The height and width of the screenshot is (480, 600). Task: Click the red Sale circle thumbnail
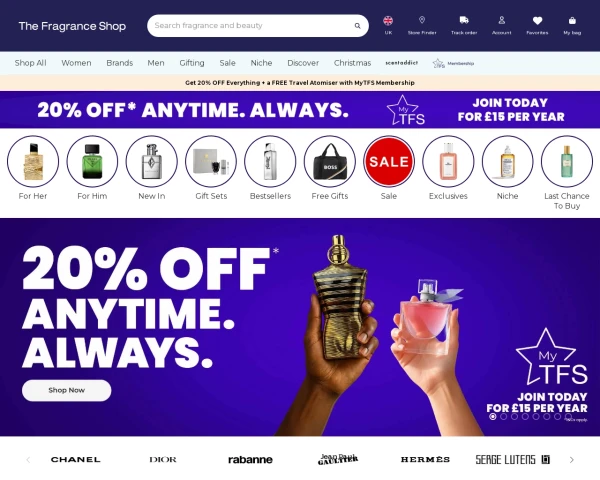click(x=388, y=161)
